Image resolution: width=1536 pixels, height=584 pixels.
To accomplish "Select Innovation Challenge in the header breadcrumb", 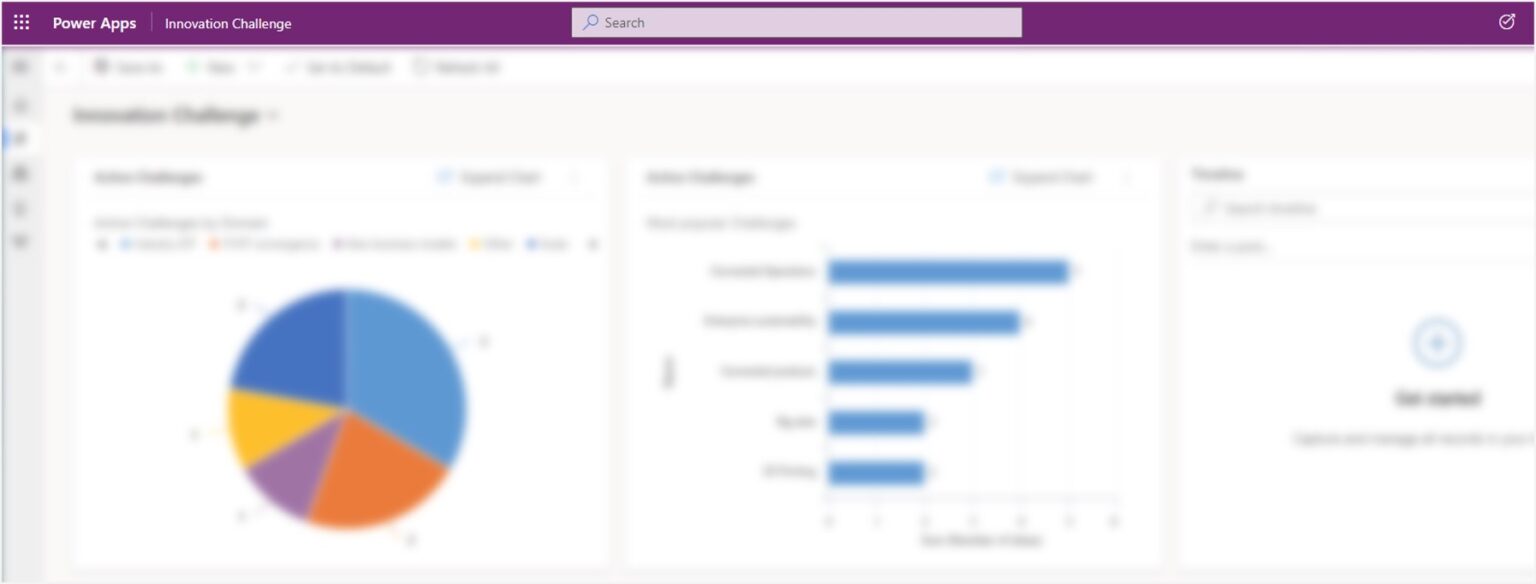I will pos(228,22).
